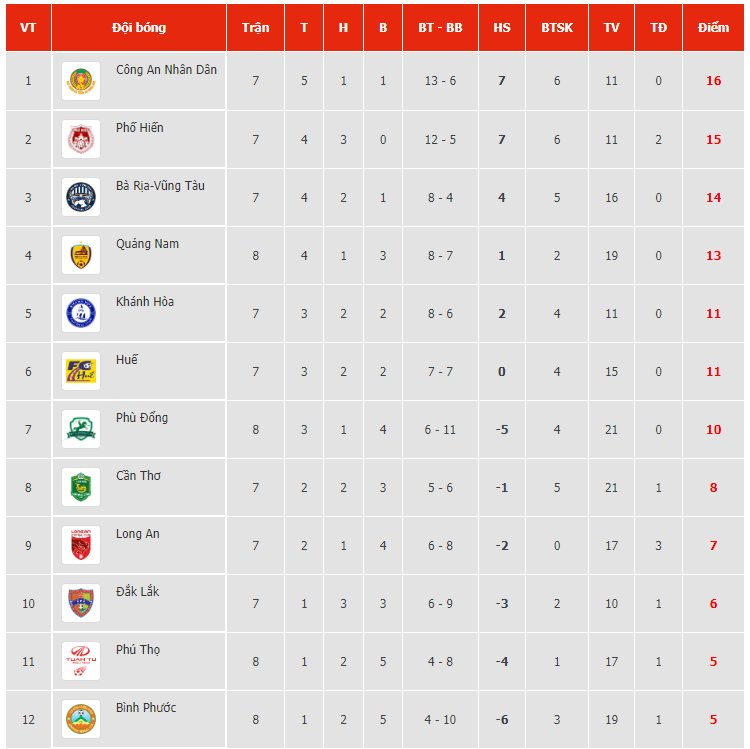The height and width of the screenshot is (749, 750).
Task: Open the Bà Rịa-Vũng Tàu team name link
Action: click(160, 186)
